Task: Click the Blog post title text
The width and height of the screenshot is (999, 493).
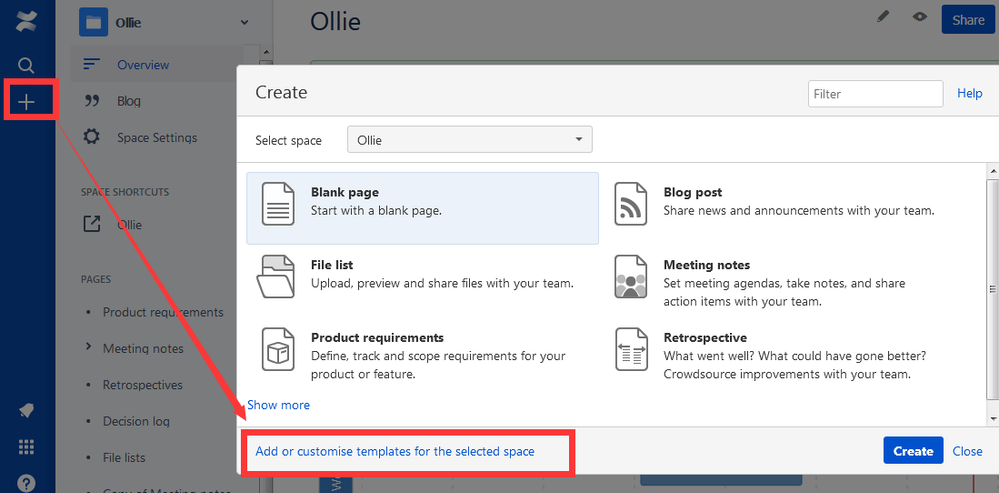Action: click(693, 192)
